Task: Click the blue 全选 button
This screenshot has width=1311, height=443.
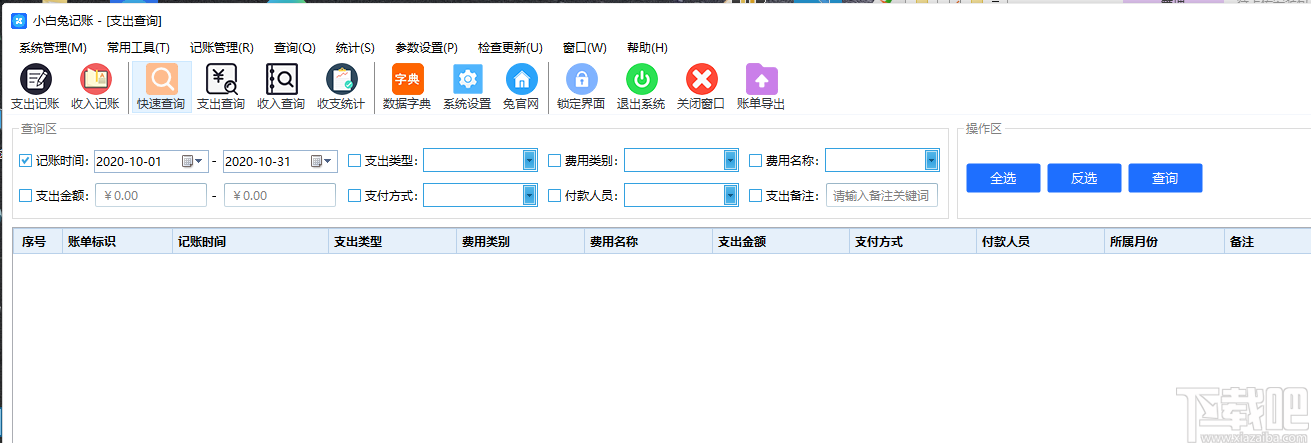Action: [x=1003, y=178]
